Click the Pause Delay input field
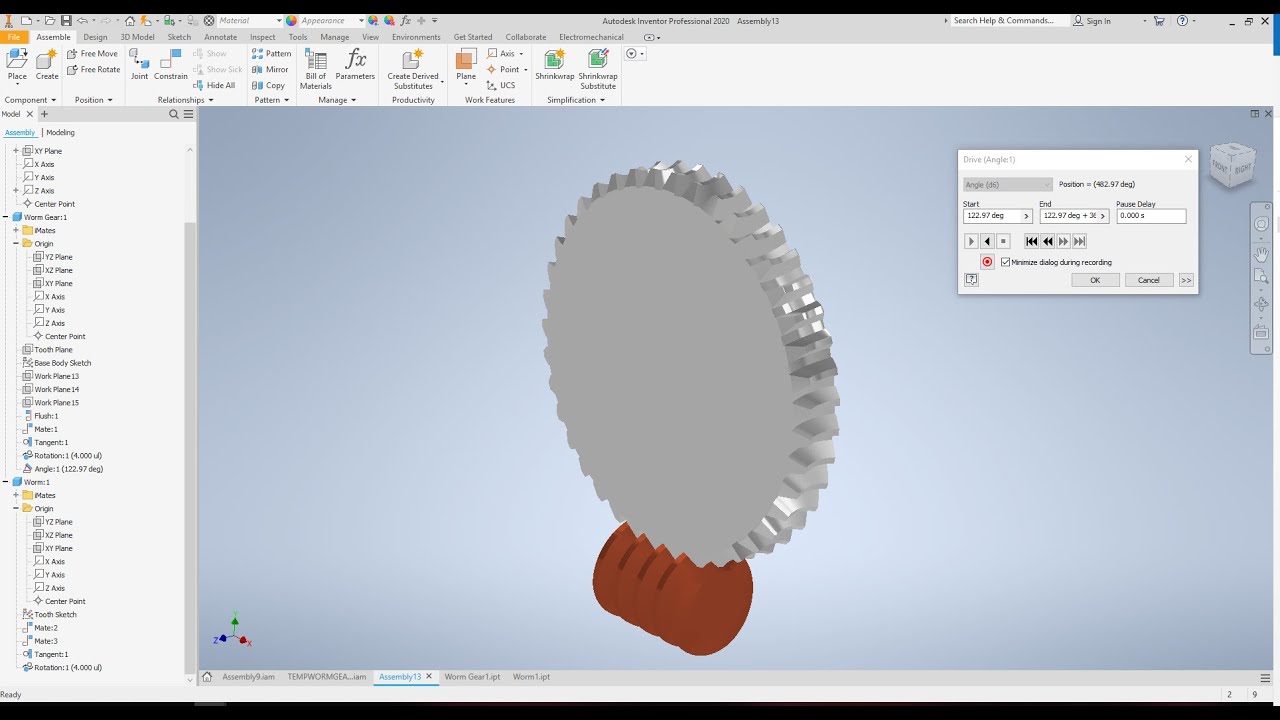1280x720 pixels. [x=1151, y=216]
